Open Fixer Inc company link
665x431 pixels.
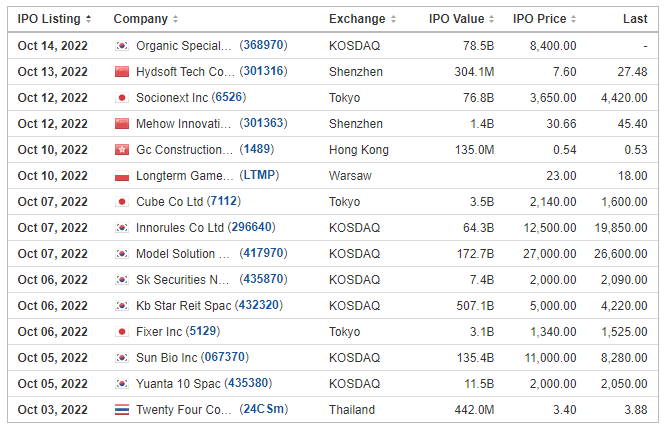[159, 332]
